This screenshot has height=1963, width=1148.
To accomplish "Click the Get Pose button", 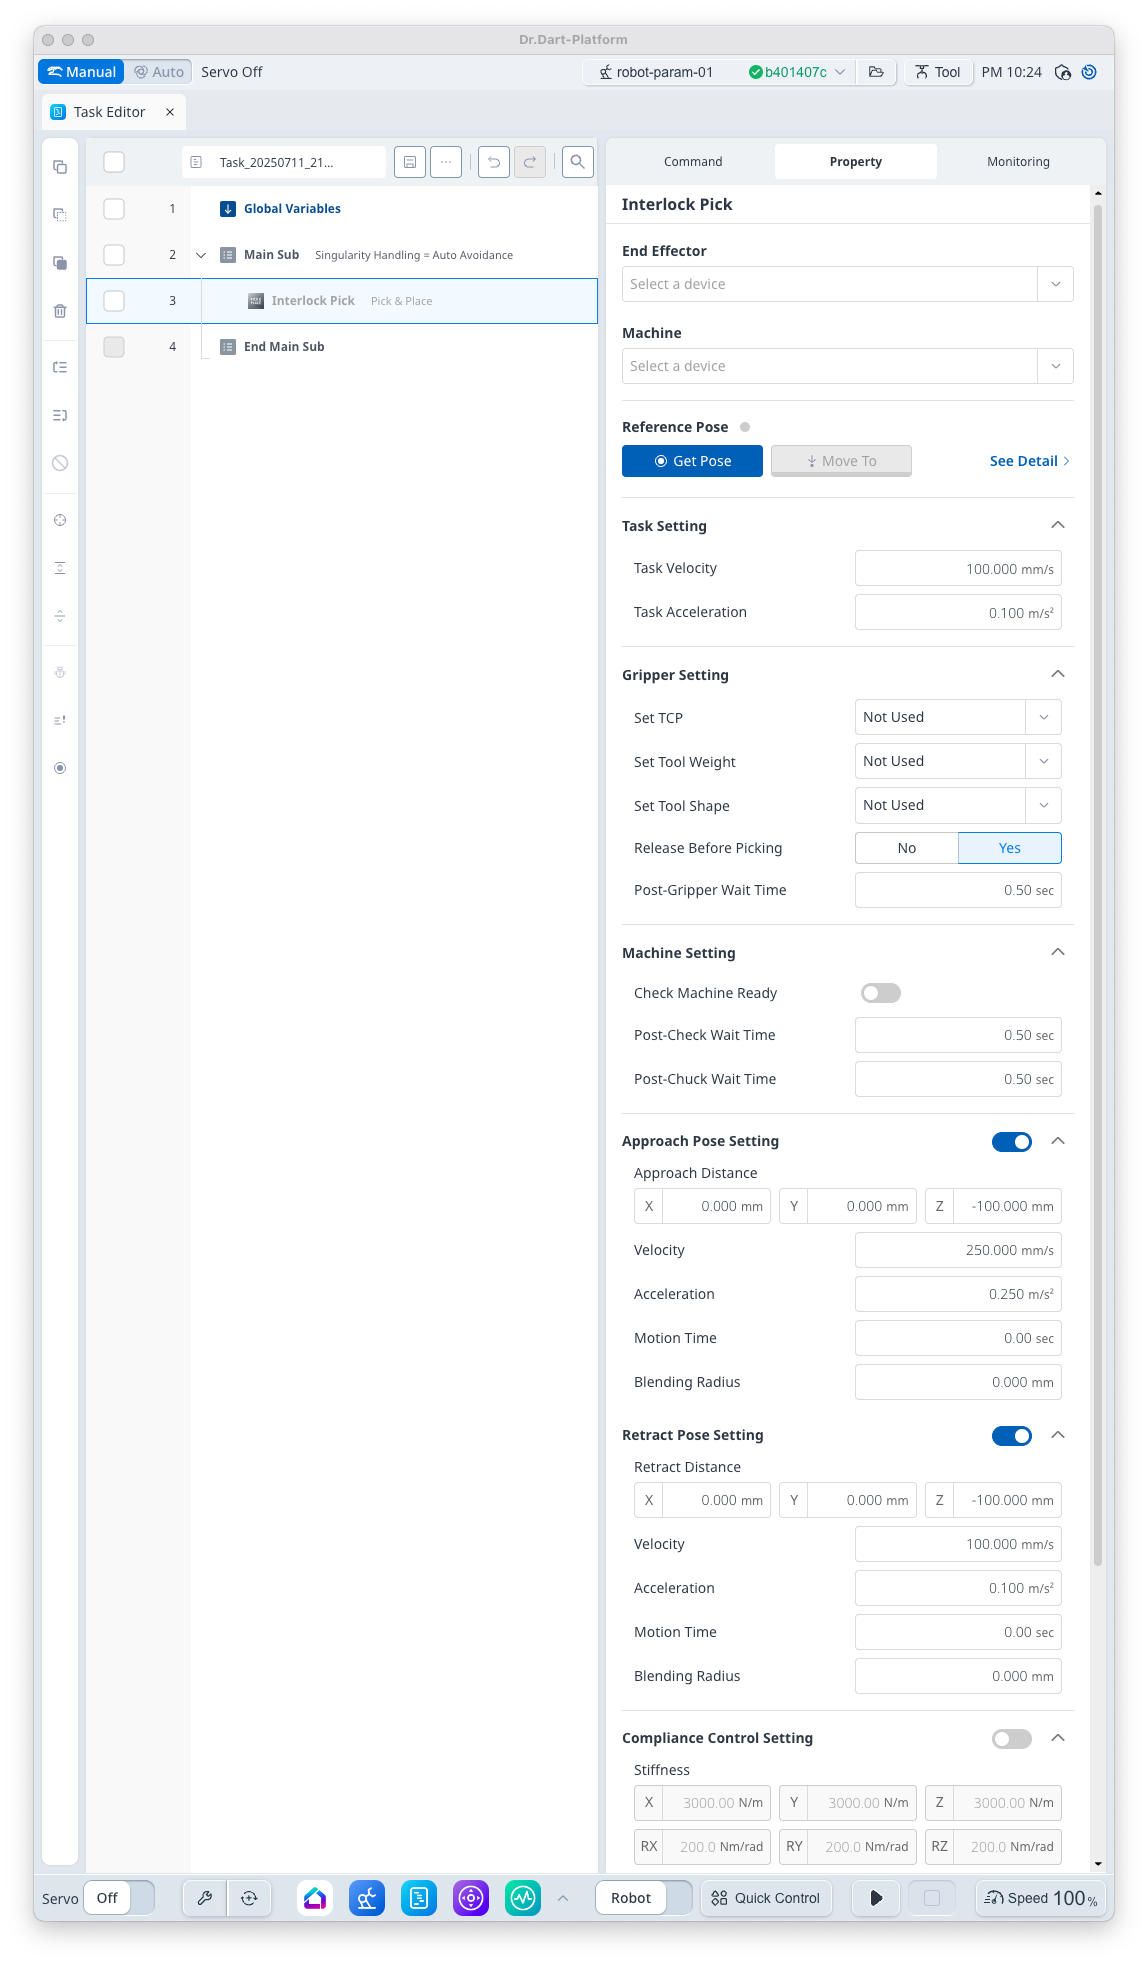I will point(692,461).
